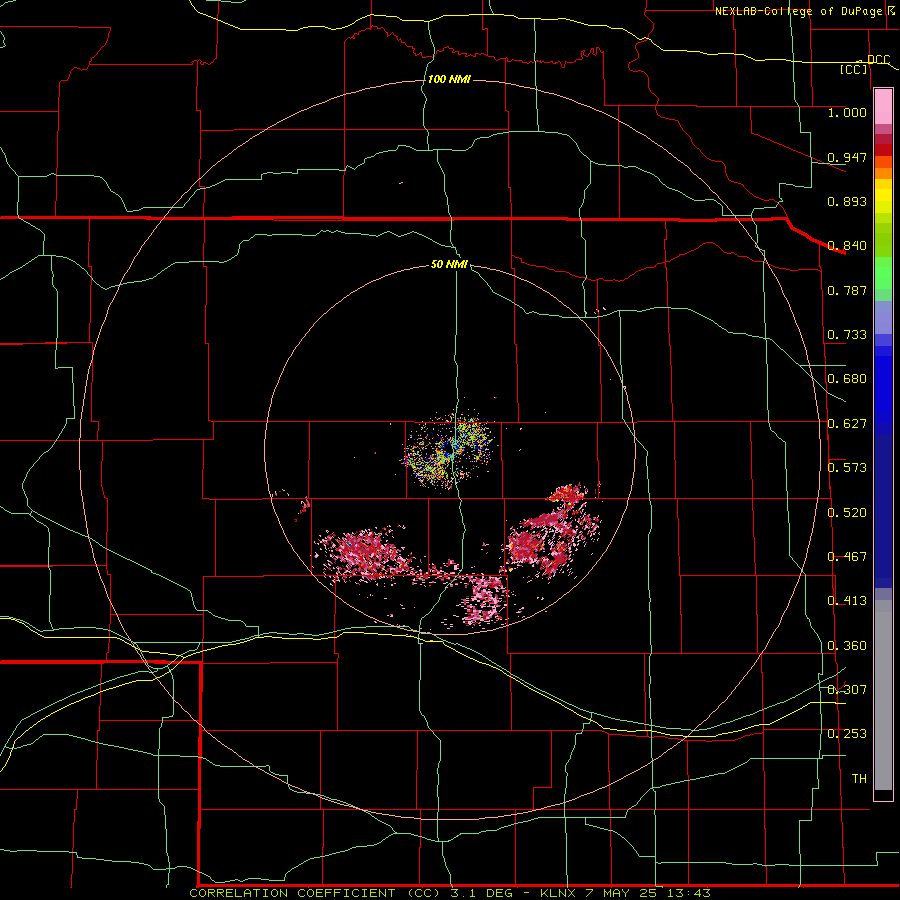Click the multicolored clutter at the radar center
The height and width of the screenshot is (900, 900).
pos(449,449)
